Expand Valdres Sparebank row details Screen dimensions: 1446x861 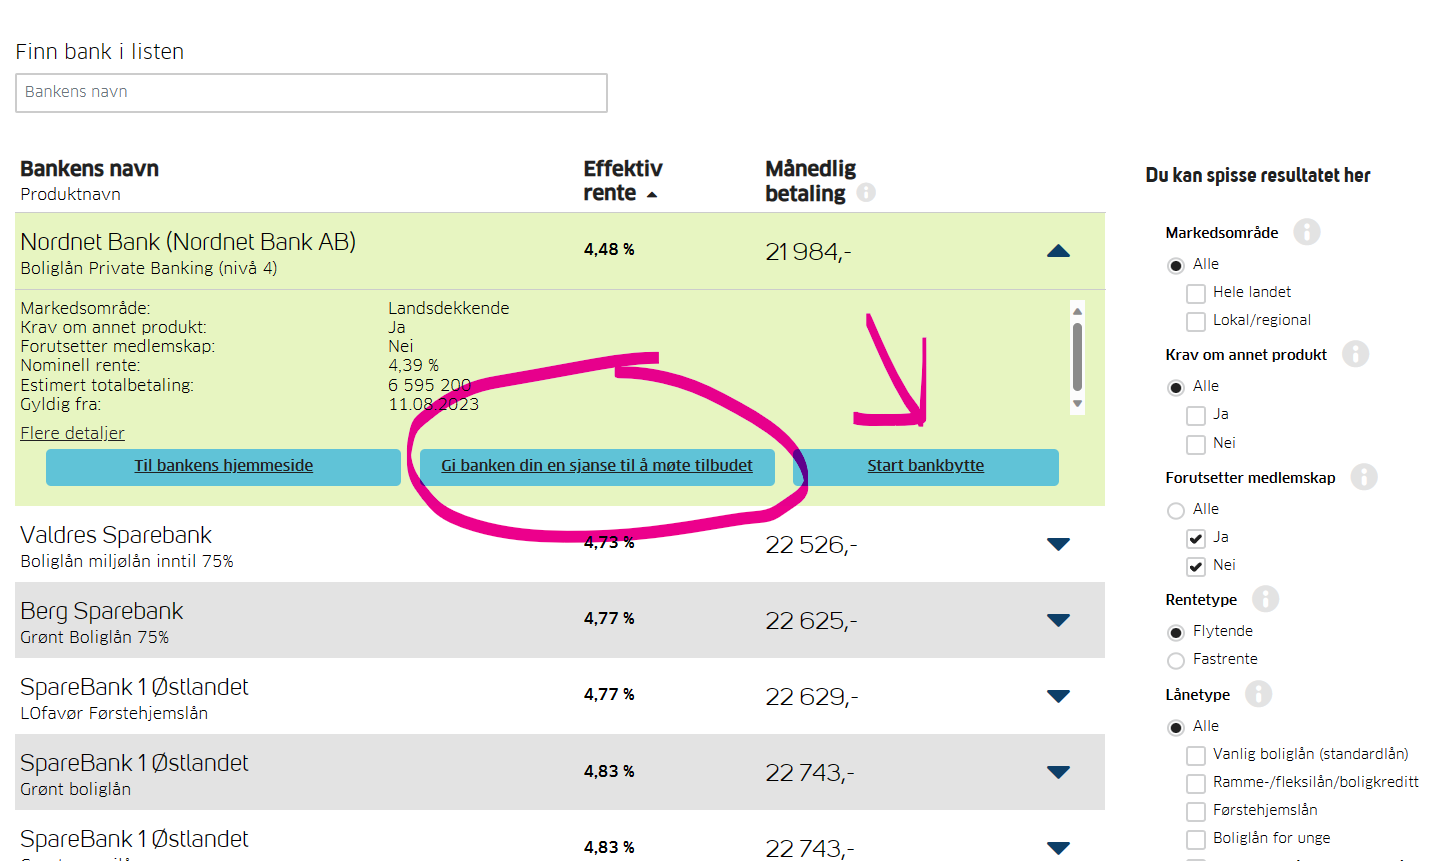coord(1058,544)
